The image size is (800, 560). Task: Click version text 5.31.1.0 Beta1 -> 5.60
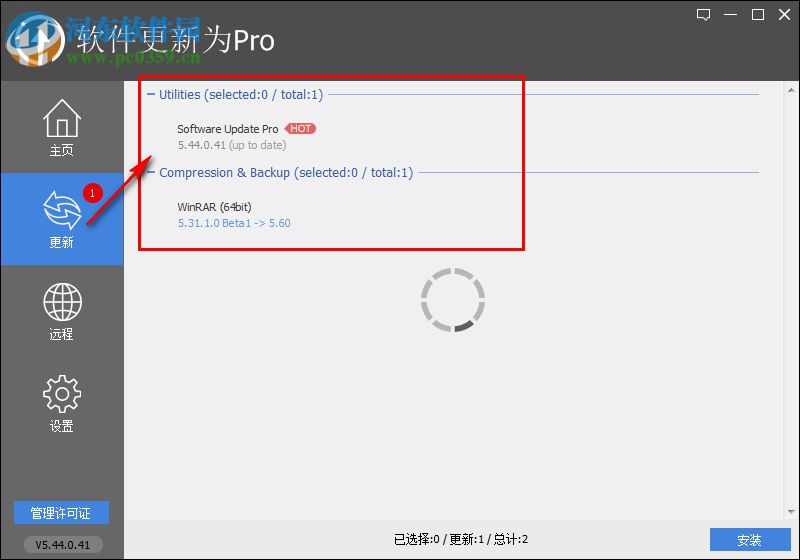234,223
